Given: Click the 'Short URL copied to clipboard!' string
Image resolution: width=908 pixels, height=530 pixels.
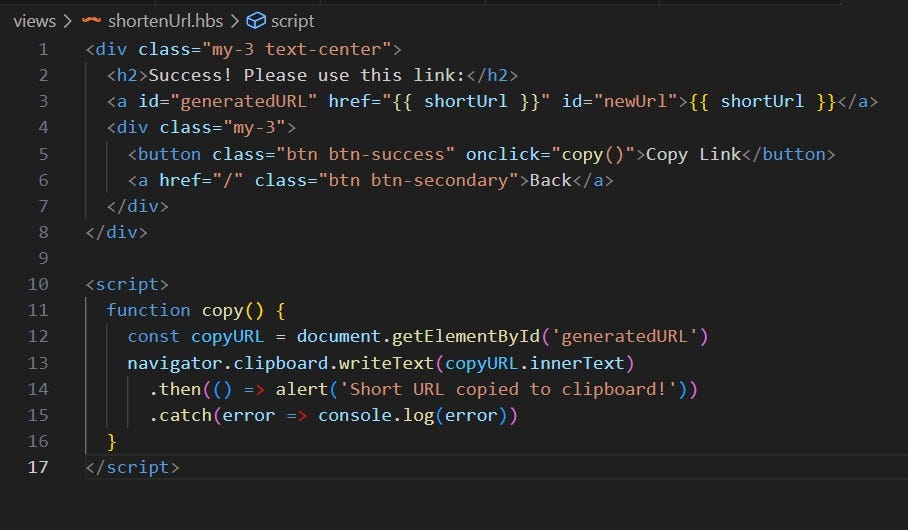Looking at the screenshot, I should click(508, 389).
